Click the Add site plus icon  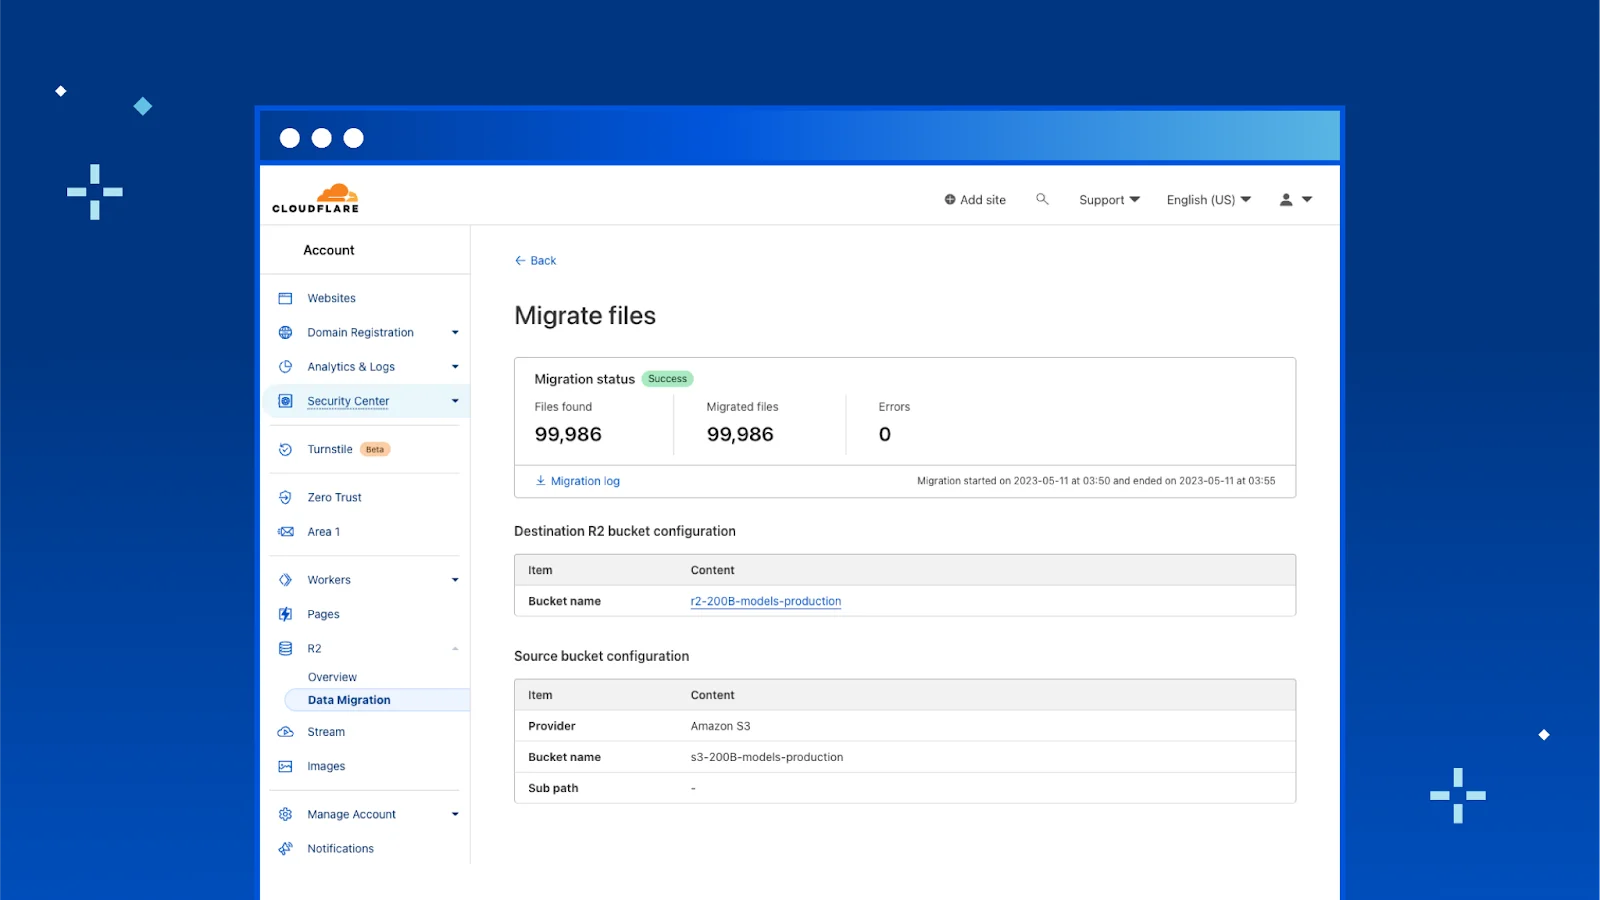(x=950, y=200)
